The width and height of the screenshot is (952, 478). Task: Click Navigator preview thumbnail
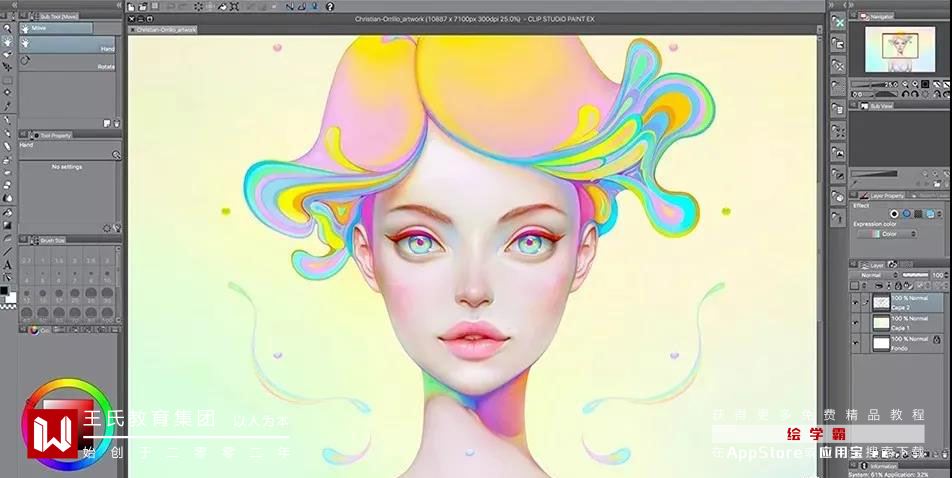[x=900, y=49]
